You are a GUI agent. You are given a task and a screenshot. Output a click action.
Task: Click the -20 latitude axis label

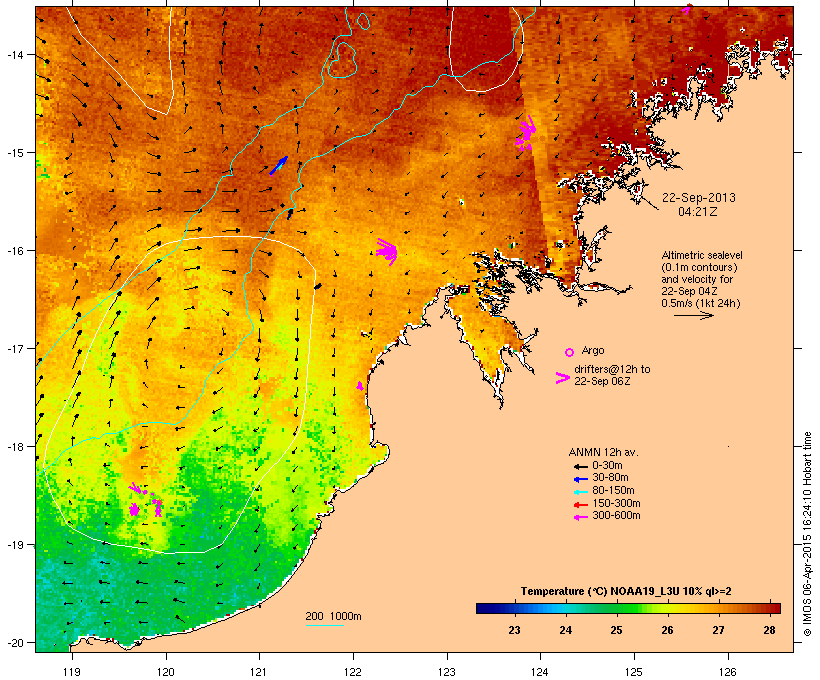(x=14, y=642)
